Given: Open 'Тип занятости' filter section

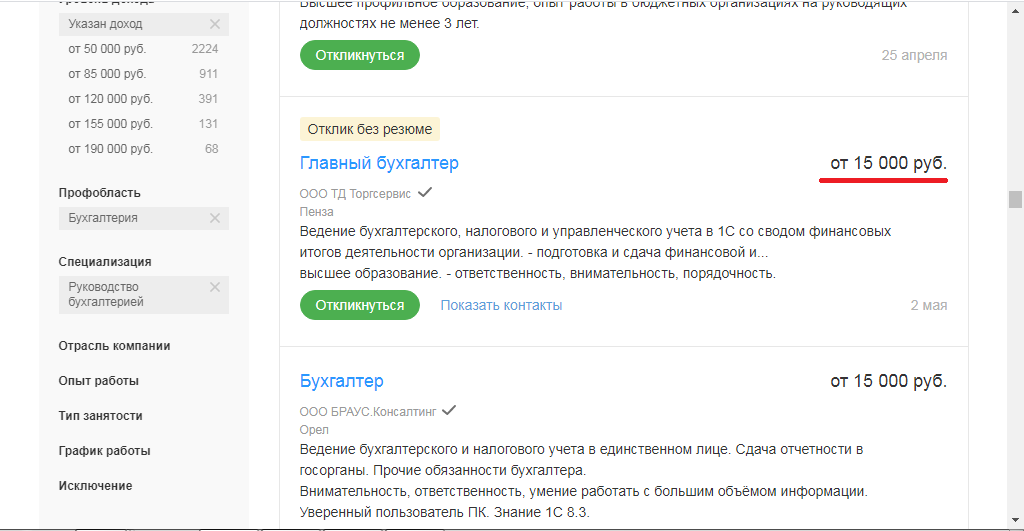Looking at the screenshot, I should click(101, 416).
